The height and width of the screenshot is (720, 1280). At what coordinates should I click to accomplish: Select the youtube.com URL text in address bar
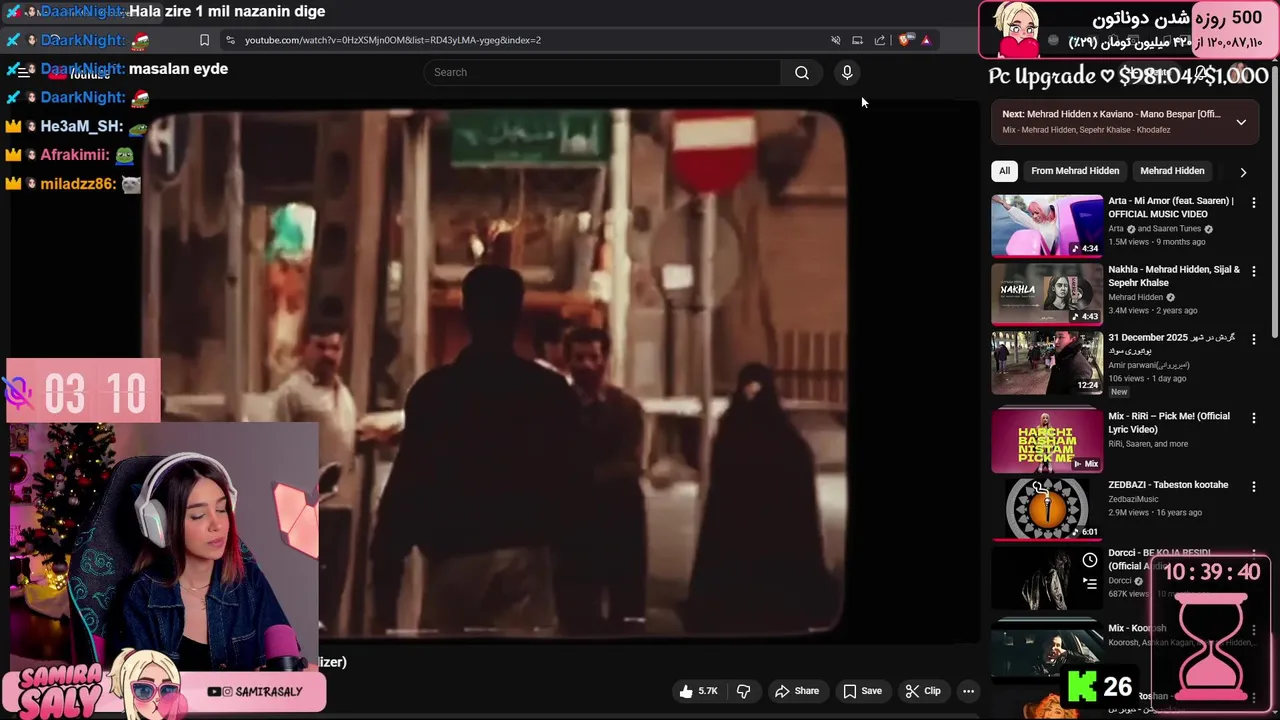point(393,40)
